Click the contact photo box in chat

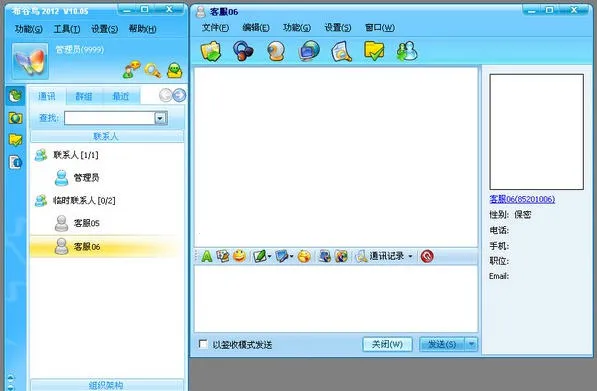coord(536,132)
